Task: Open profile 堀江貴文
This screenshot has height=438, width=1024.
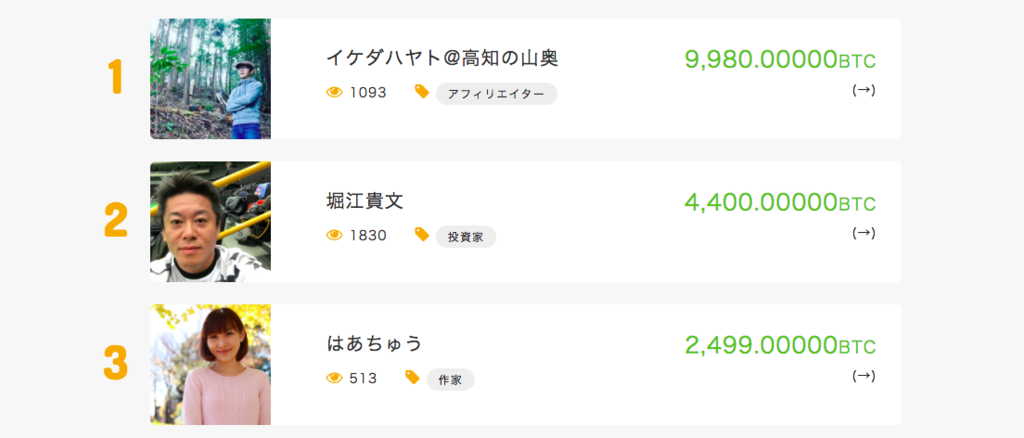Action: [364, 201]
